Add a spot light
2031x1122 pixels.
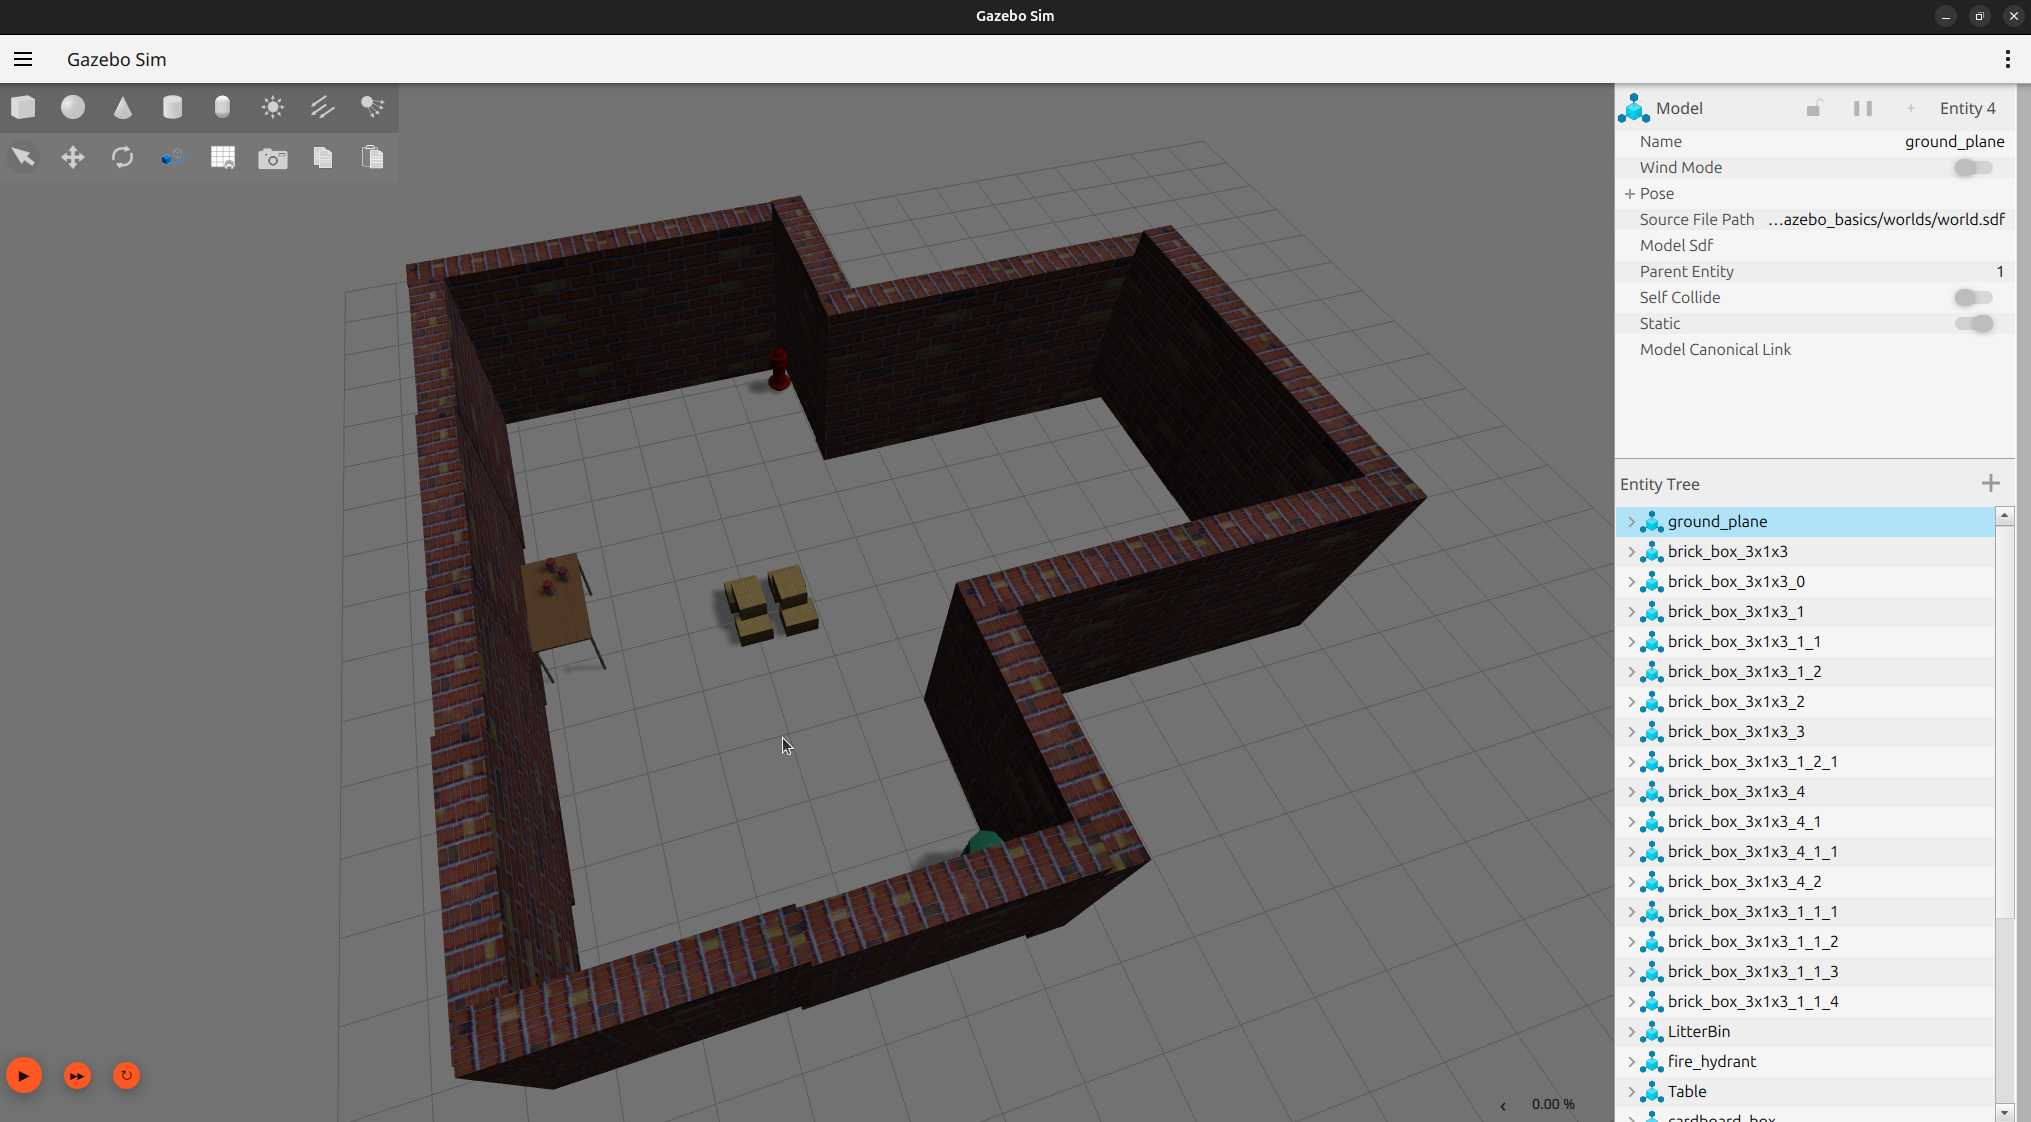coord(372,107)
